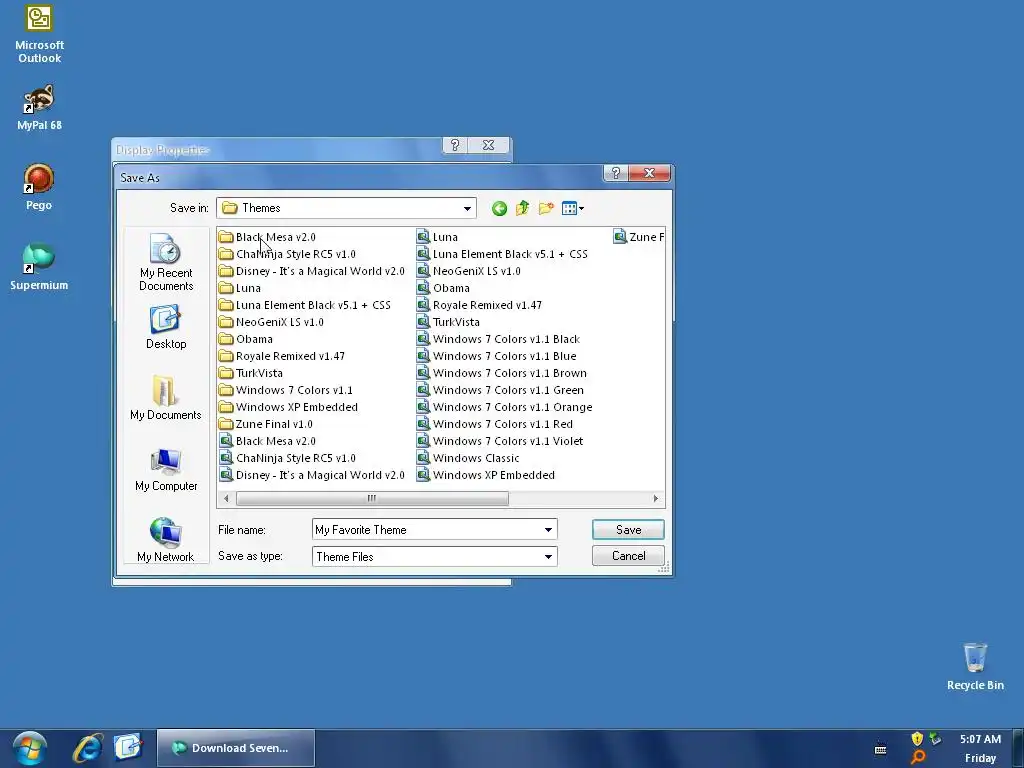Click the right arrow of the horizontal scrollbar
Image resolution: width=1024 pixels, height=768 pixels.
656,498
